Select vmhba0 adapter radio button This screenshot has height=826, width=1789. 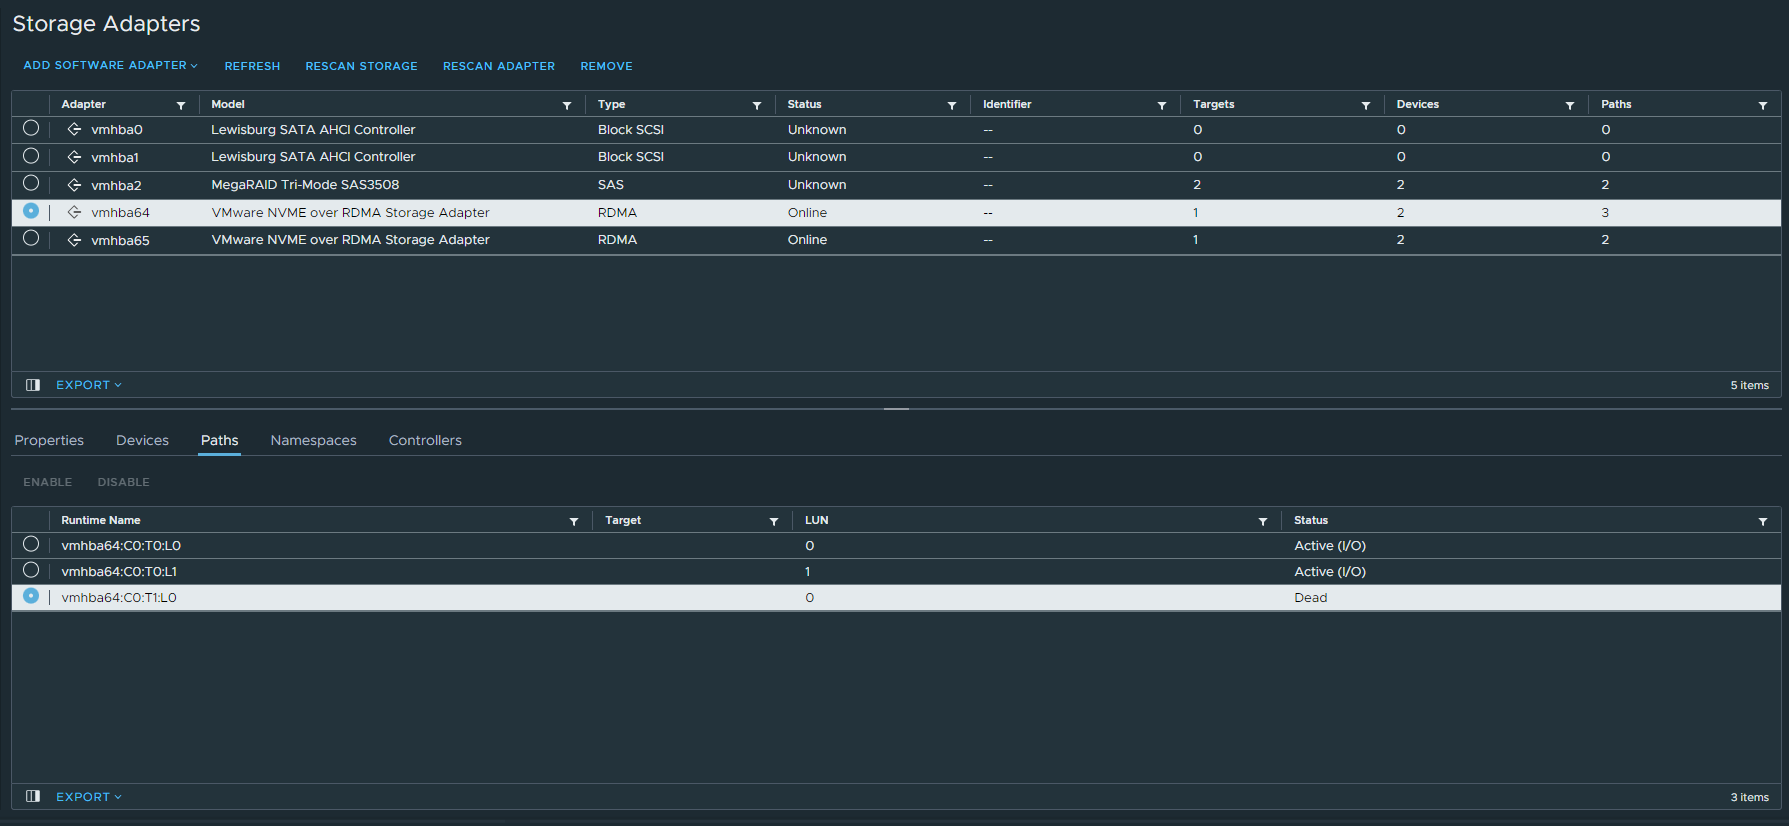pyautogui.click(x=31, y=128)
